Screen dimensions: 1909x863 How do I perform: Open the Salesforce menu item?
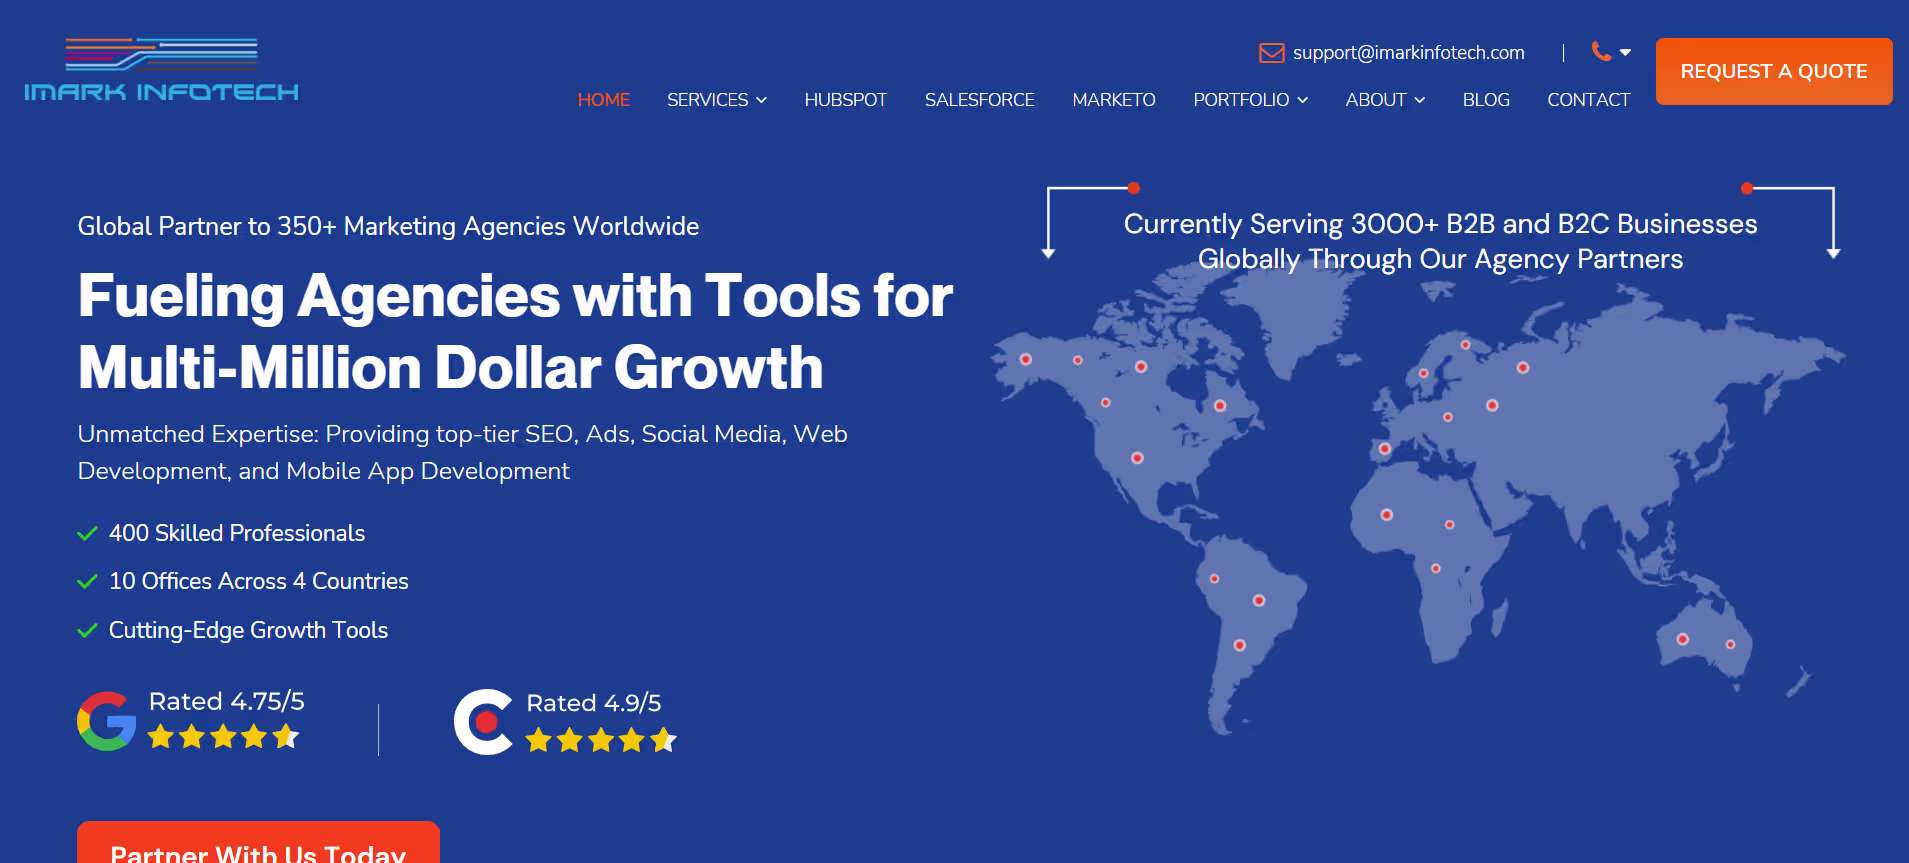coord(980,100)
